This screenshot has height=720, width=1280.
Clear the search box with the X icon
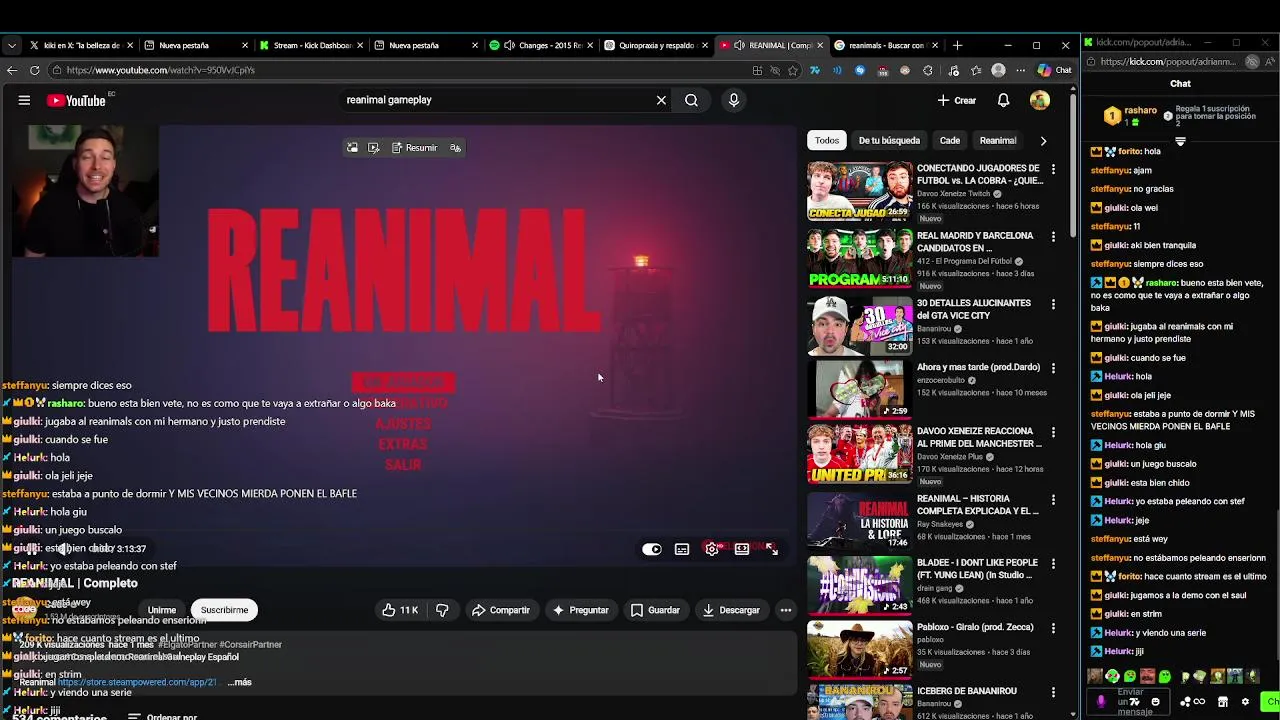coord(661,100)
